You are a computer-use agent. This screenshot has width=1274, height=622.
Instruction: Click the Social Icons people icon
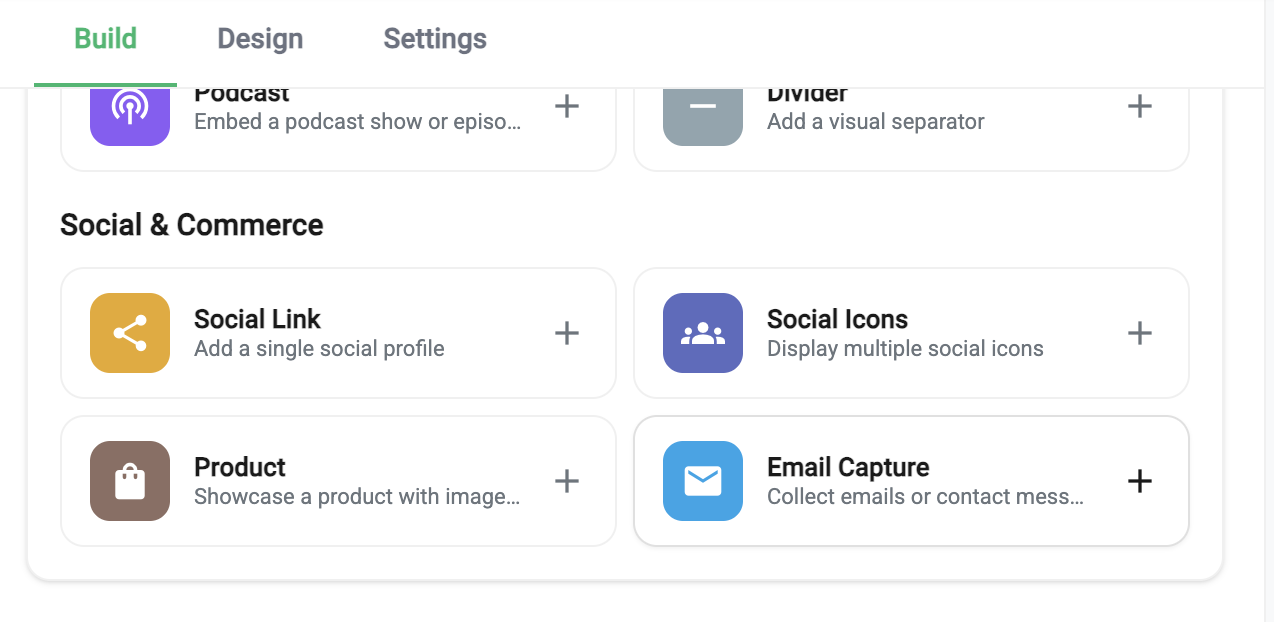(702, 333)
